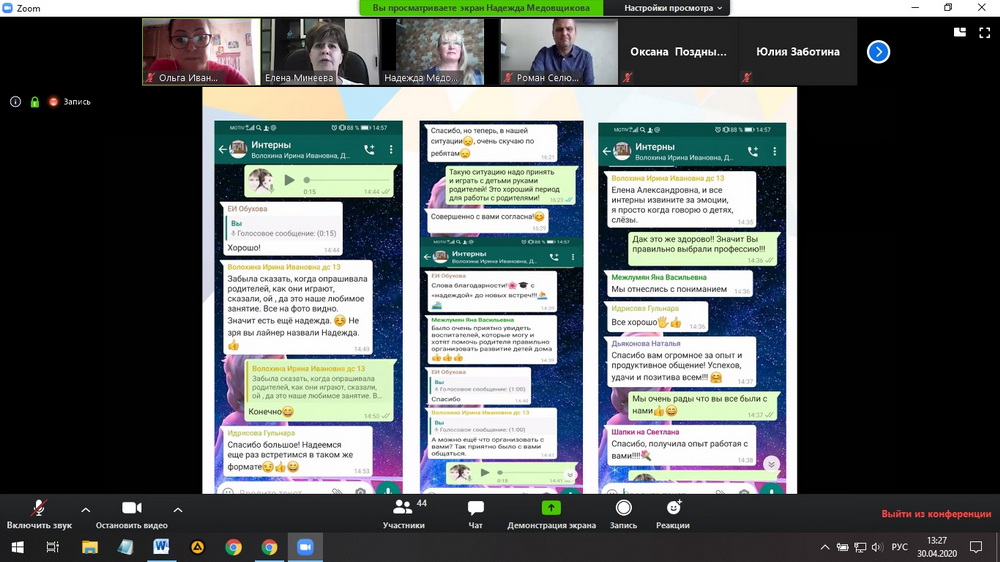
Task: Click call icon in right Интерны chat header
Action: (x=753, y=151)
